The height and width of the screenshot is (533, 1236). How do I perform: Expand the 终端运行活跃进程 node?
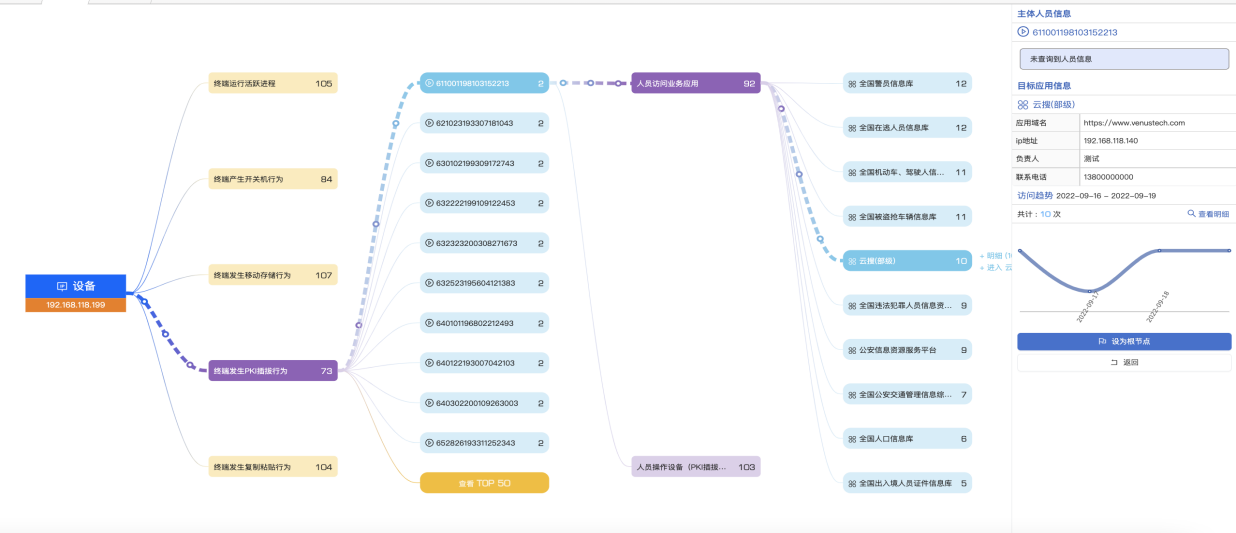pyautogui.click(x=273, y=84)
